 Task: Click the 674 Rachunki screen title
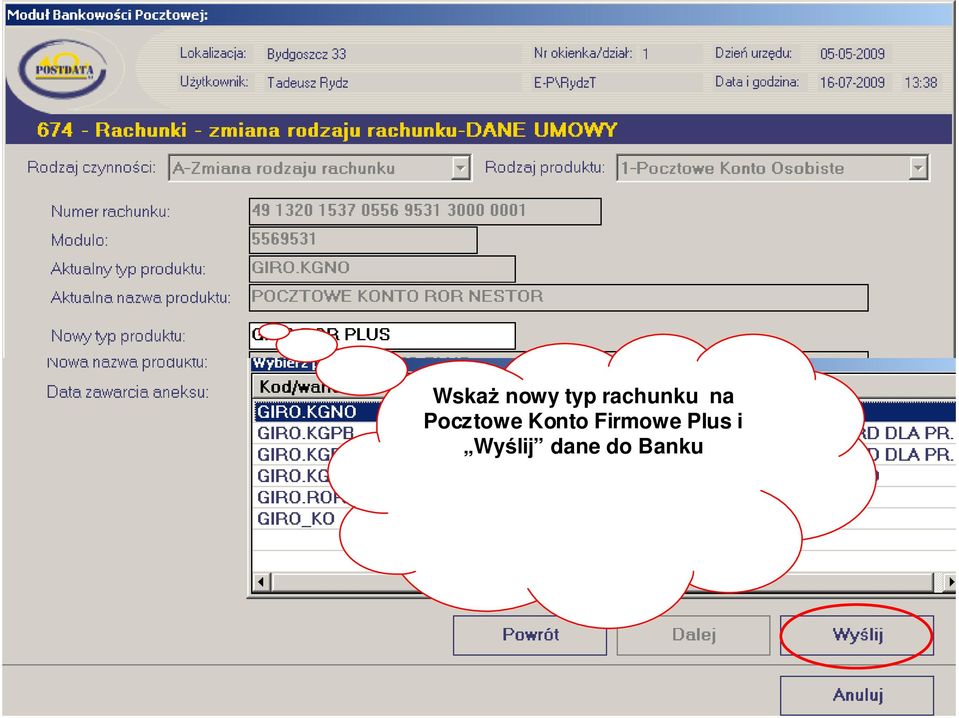click(x=327, y=130)
